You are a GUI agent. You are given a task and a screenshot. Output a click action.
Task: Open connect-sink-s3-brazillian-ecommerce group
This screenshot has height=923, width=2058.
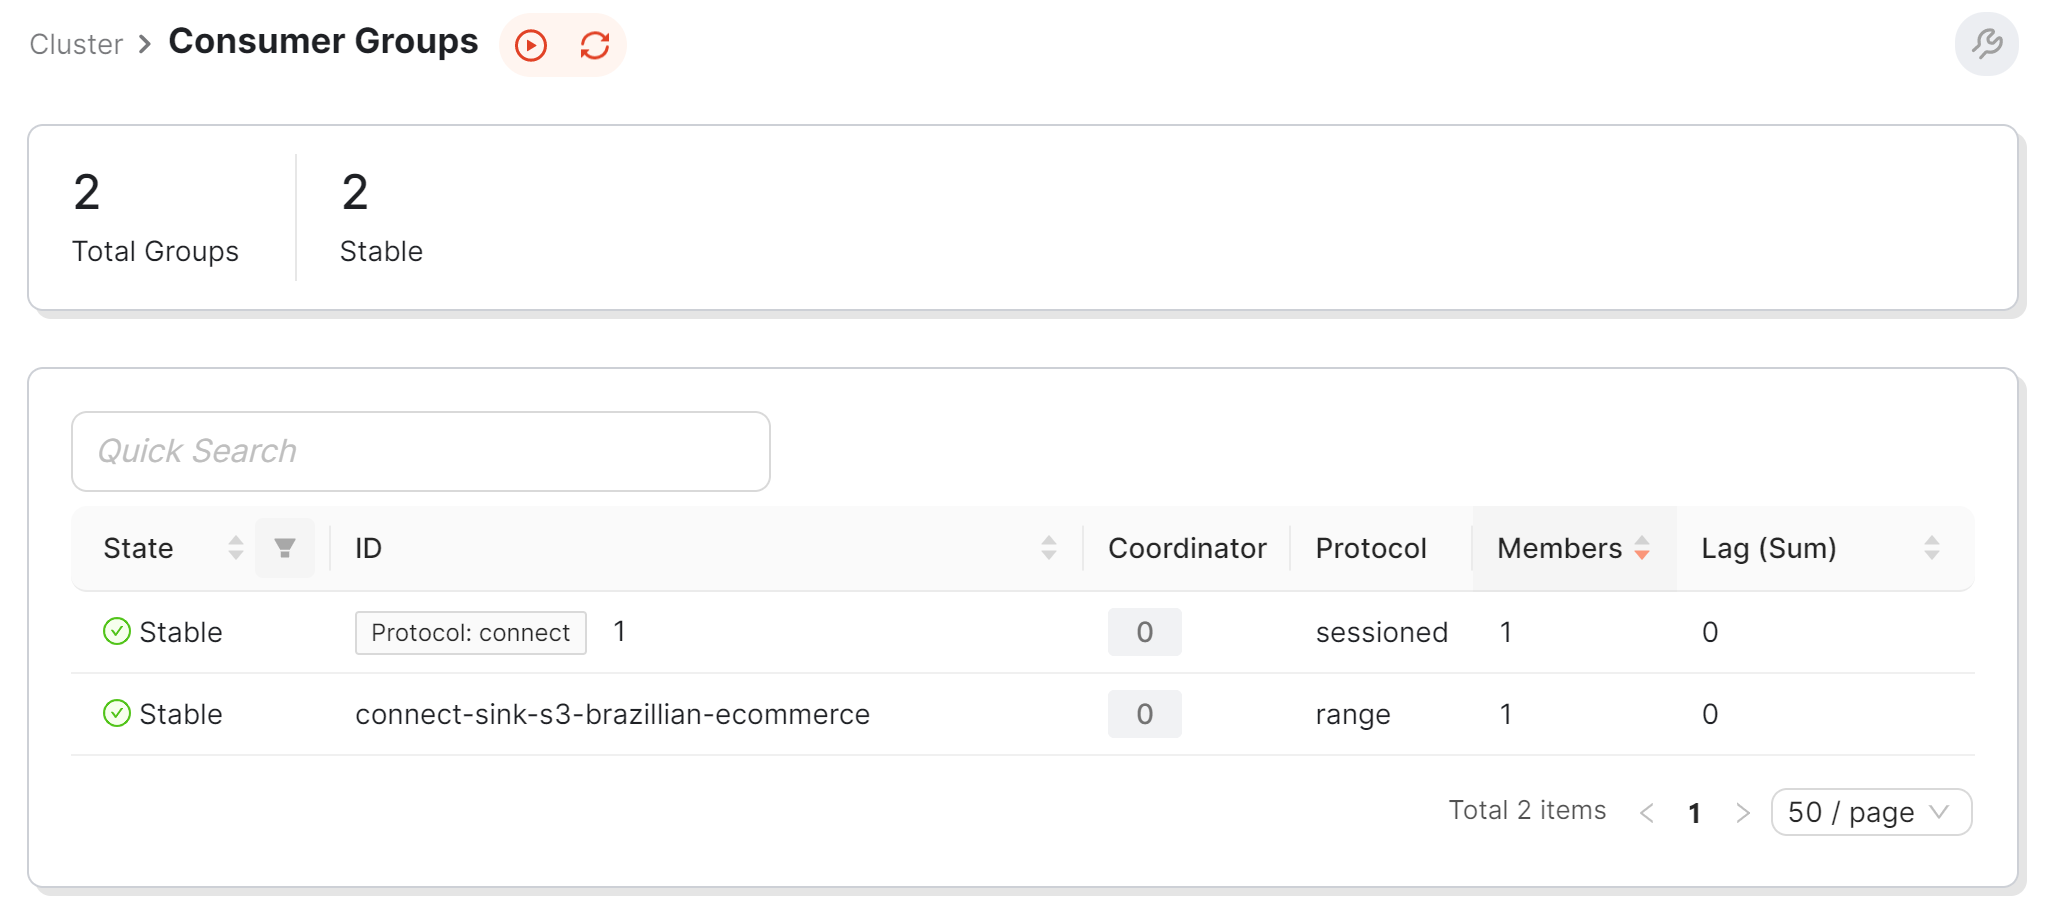[x=612, y=714]
